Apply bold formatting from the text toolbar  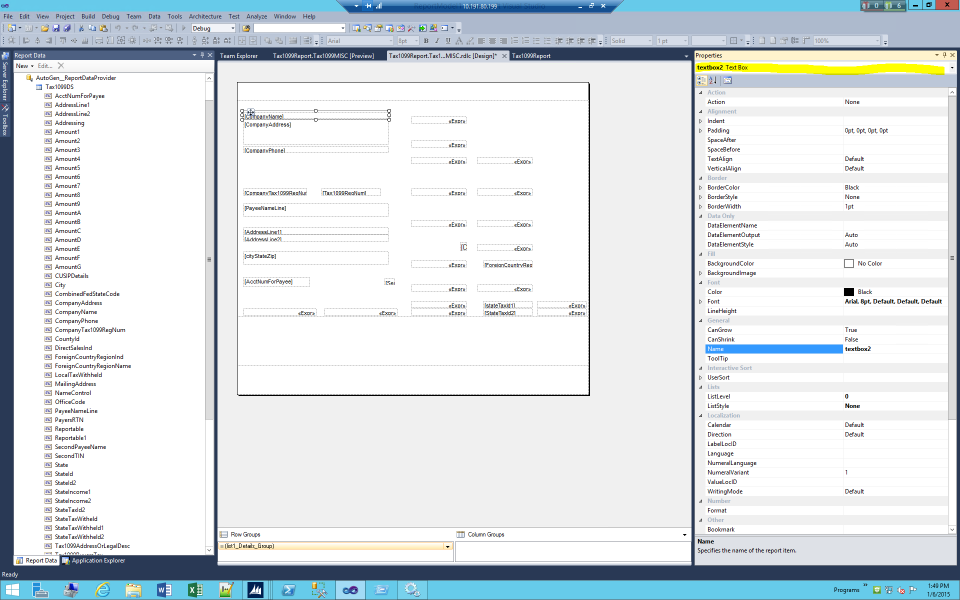424,41
